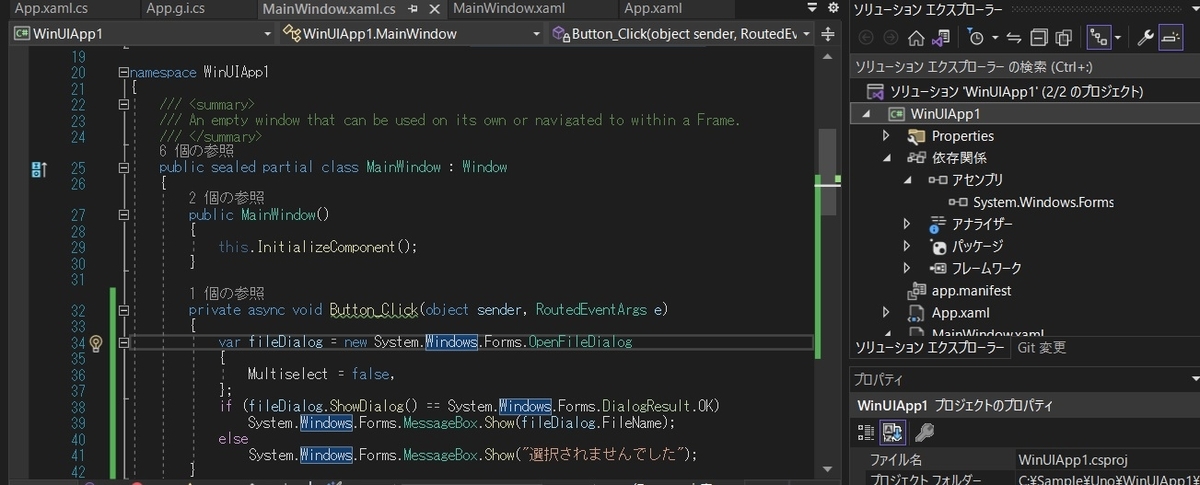The image size is (1200, 485).
Task: Click the grayed Forward arrow in Solution Explorer
Action: point(890,38)
